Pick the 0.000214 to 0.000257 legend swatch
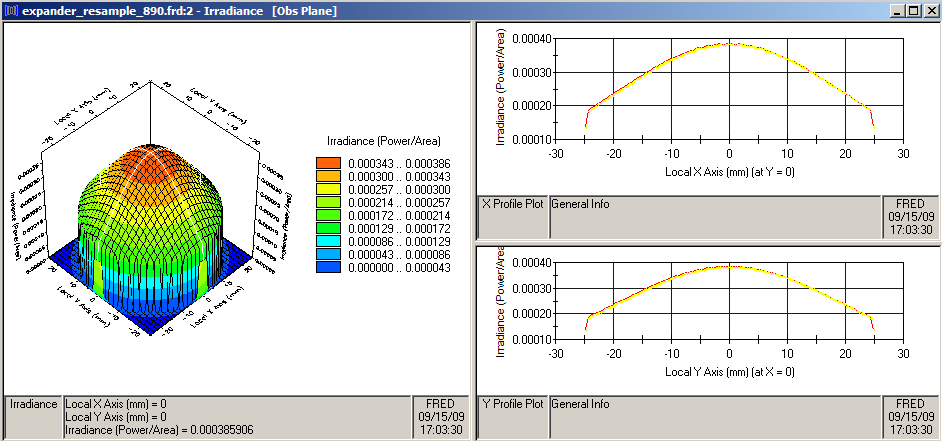 click(329, 202)
